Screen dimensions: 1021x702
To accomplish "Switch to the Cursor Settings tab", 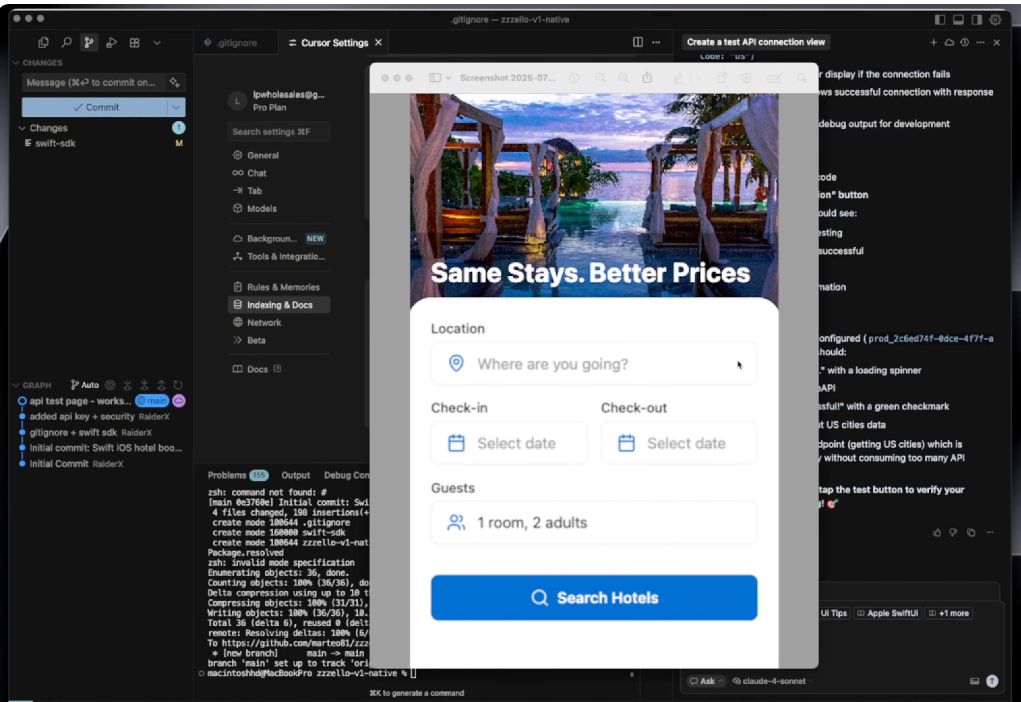I will [x=334, y=42].
